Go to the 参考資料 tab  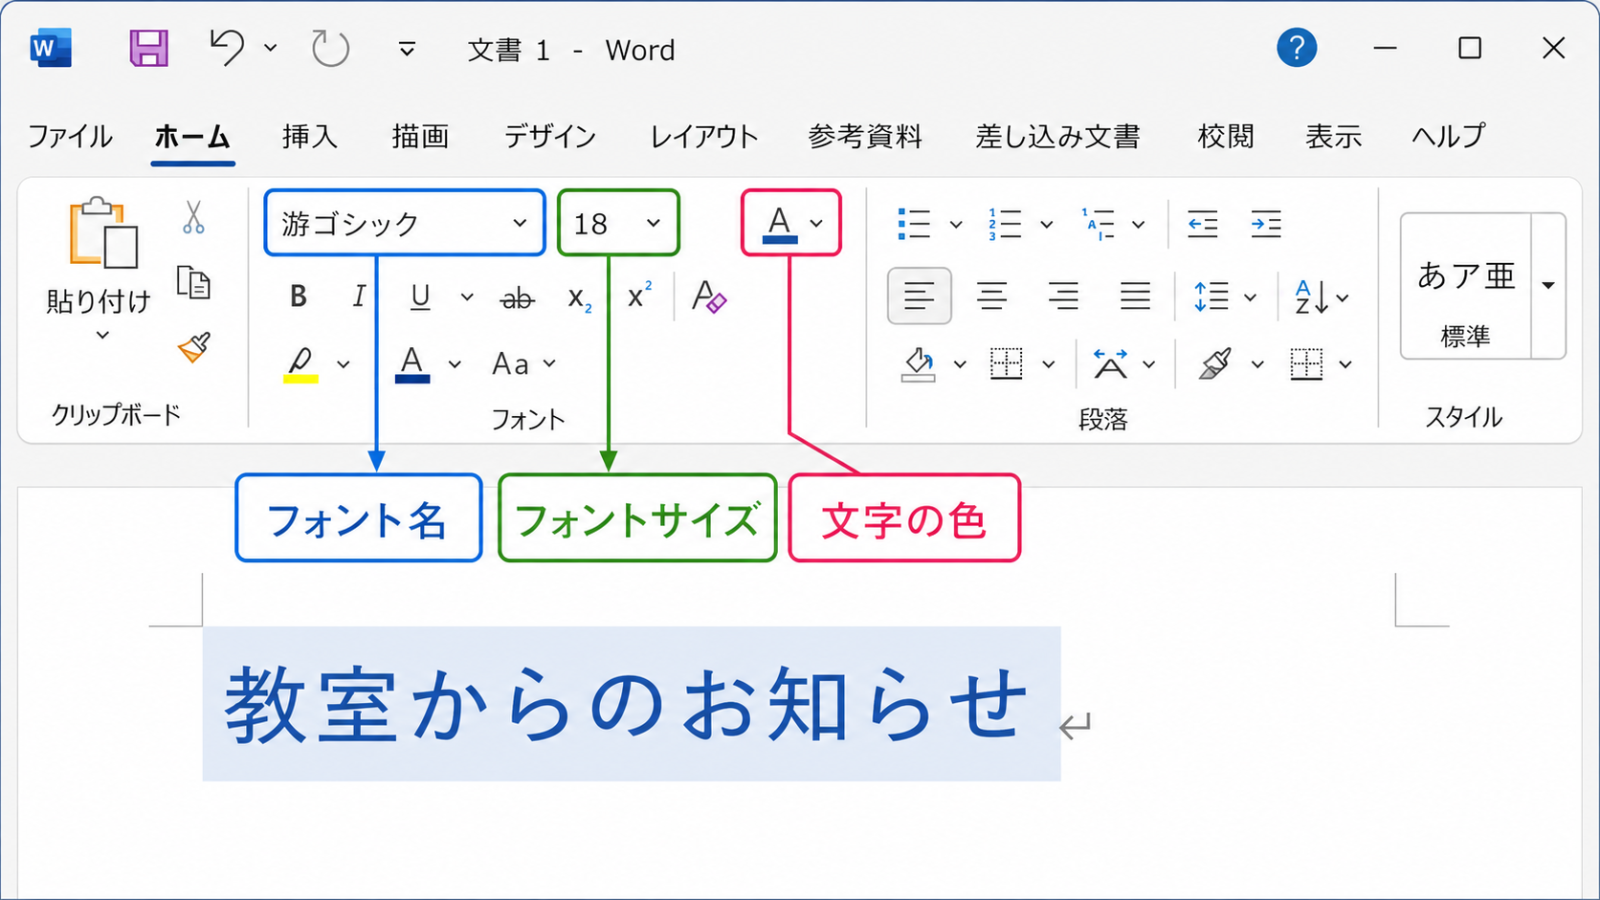(x=865, y=136)
